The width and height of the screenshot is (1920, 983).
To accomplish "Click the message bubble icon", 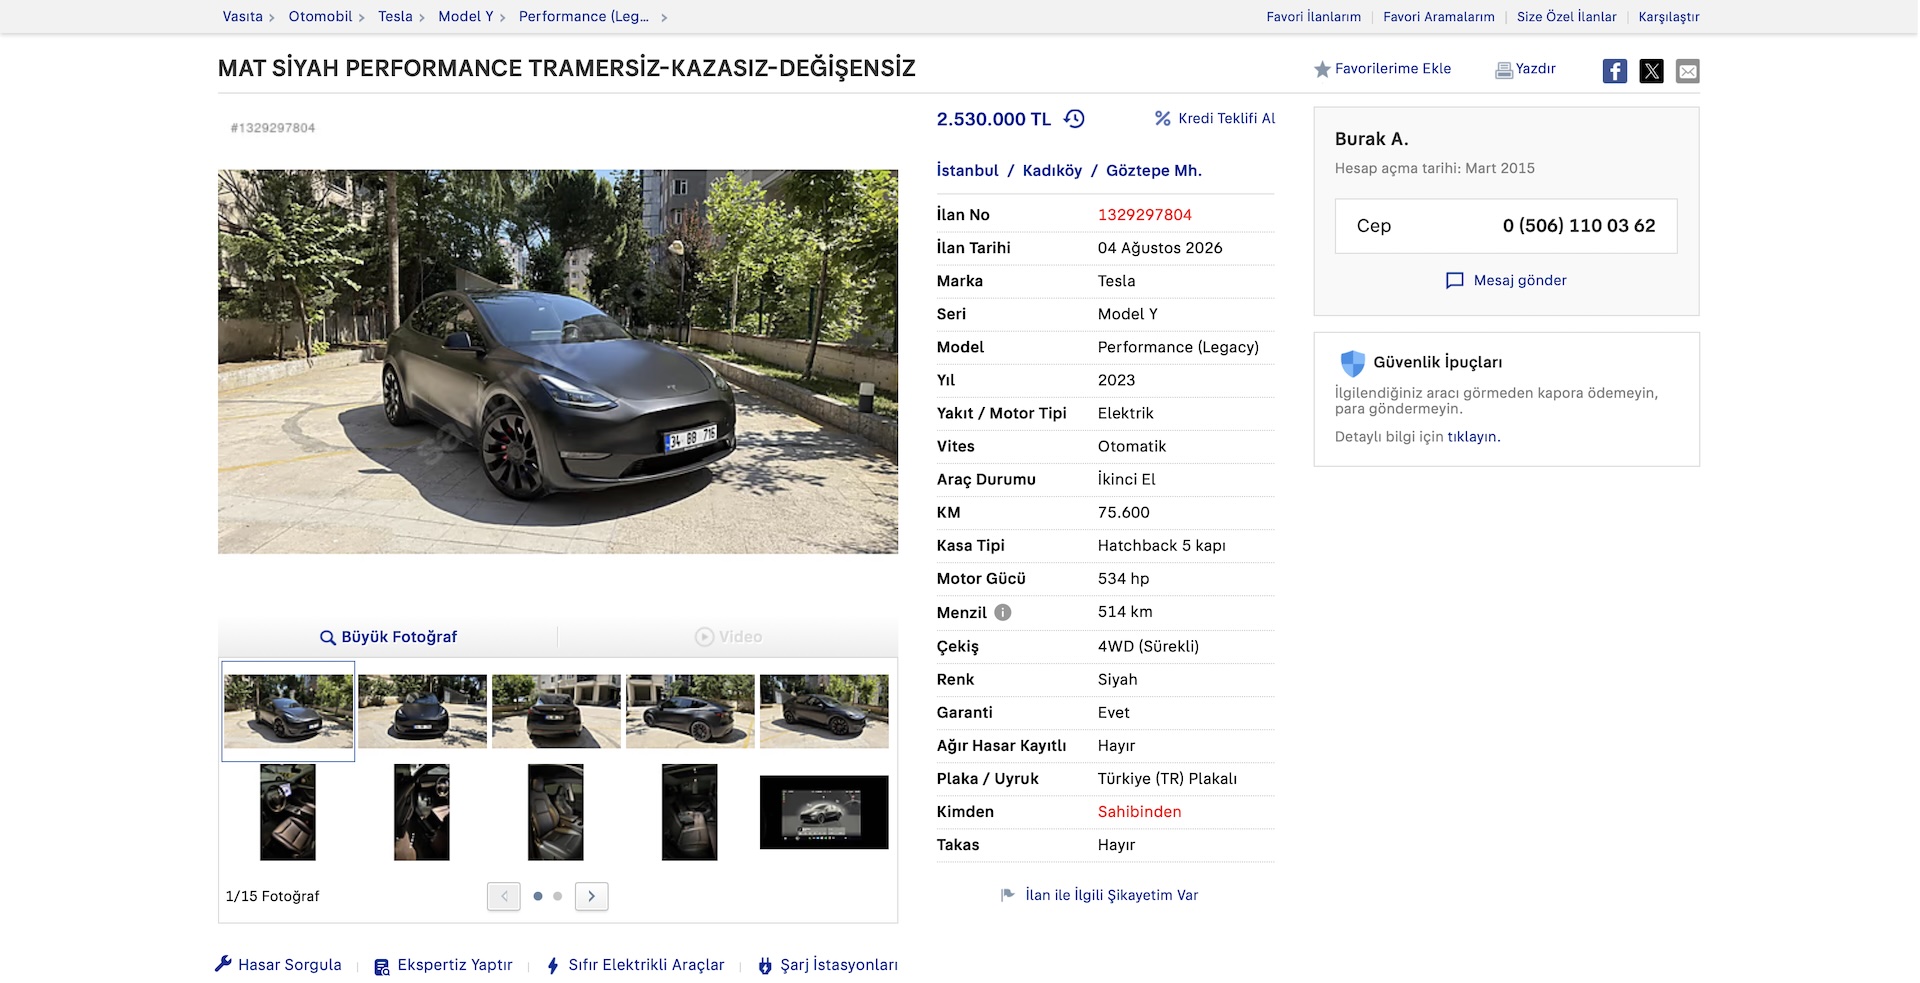I will (1455, 281).
